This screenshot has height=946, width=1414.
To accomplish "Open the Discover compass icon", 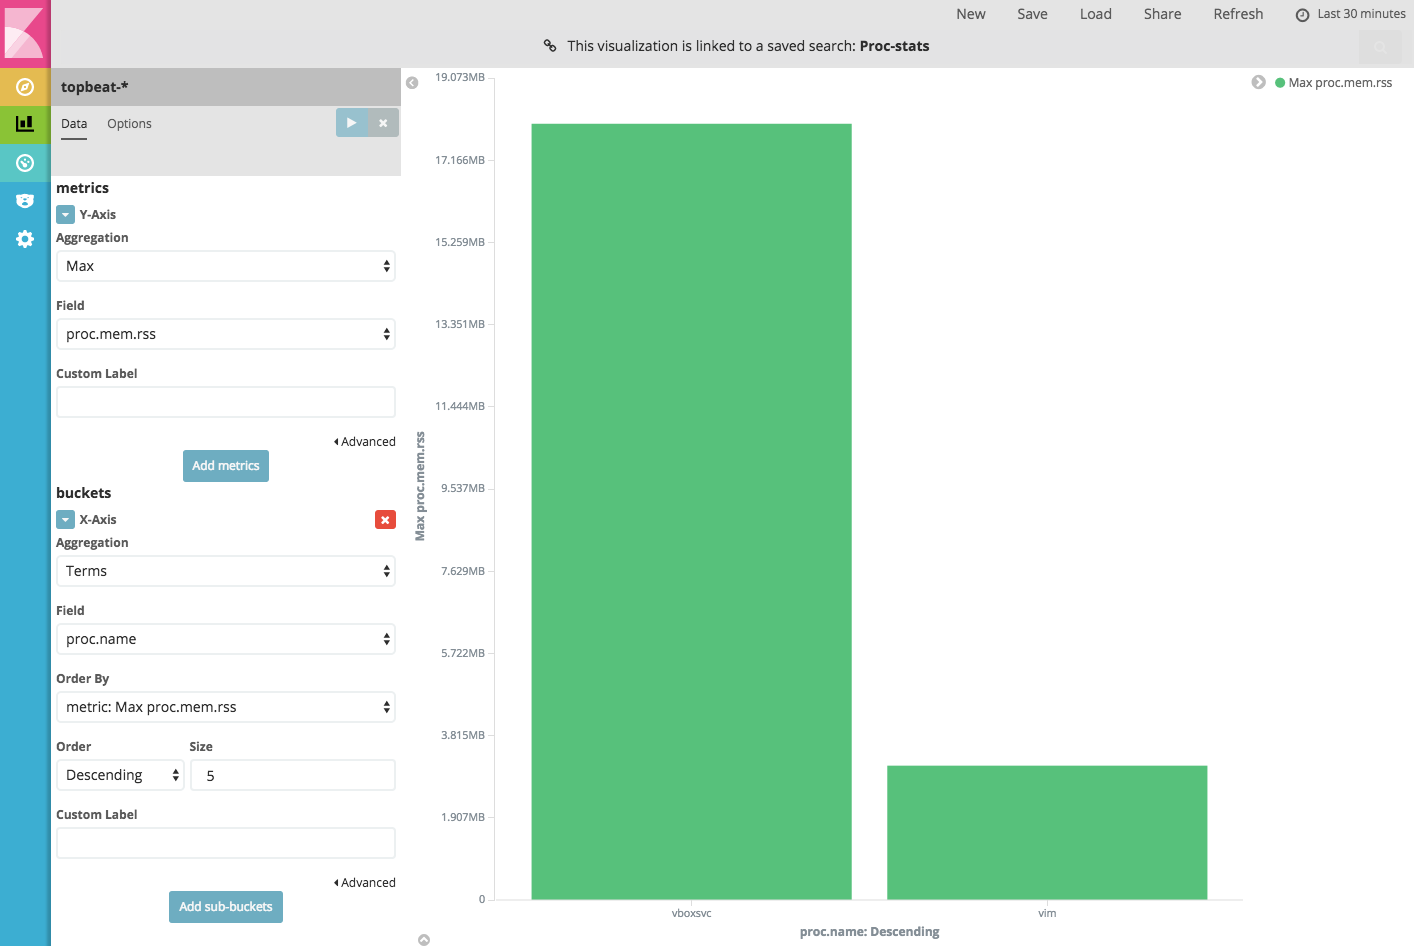I will tap(25, 87).
